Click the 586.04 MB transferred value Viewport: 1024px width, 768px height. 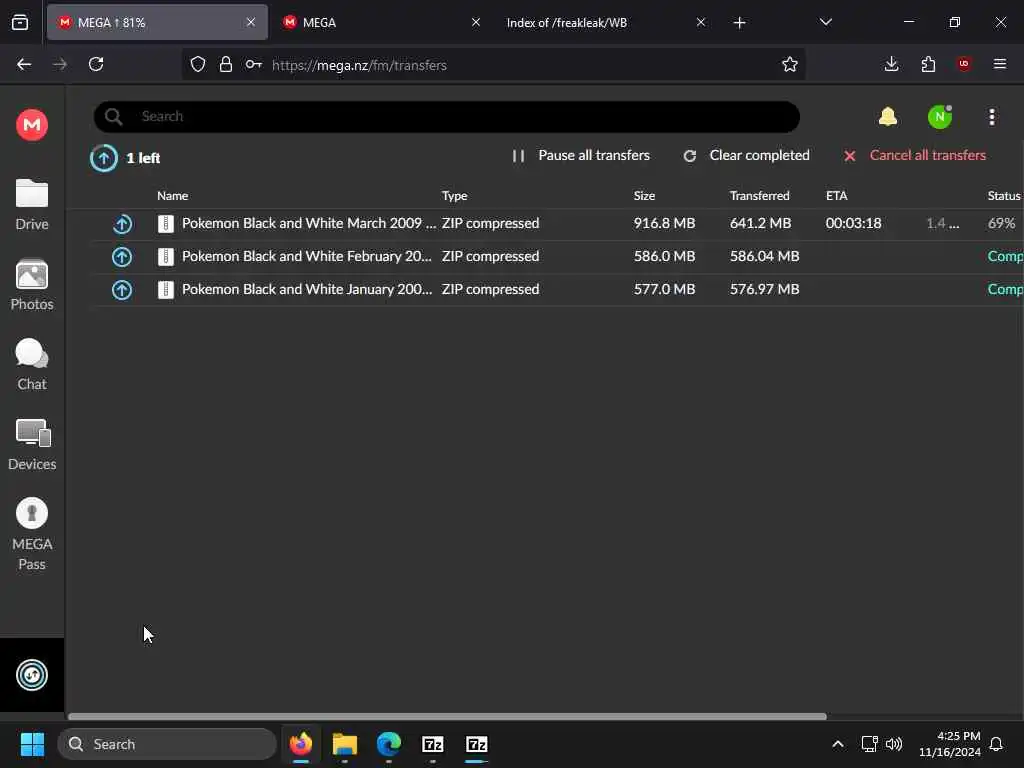point(764,256)
